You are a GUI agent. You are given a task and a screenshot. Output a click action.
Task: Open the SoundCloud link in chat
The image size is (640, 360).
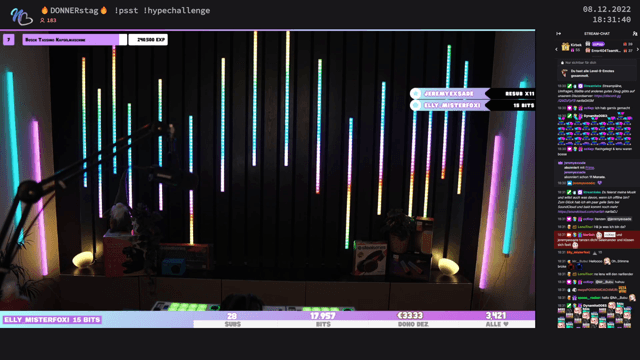pos(581,211)
